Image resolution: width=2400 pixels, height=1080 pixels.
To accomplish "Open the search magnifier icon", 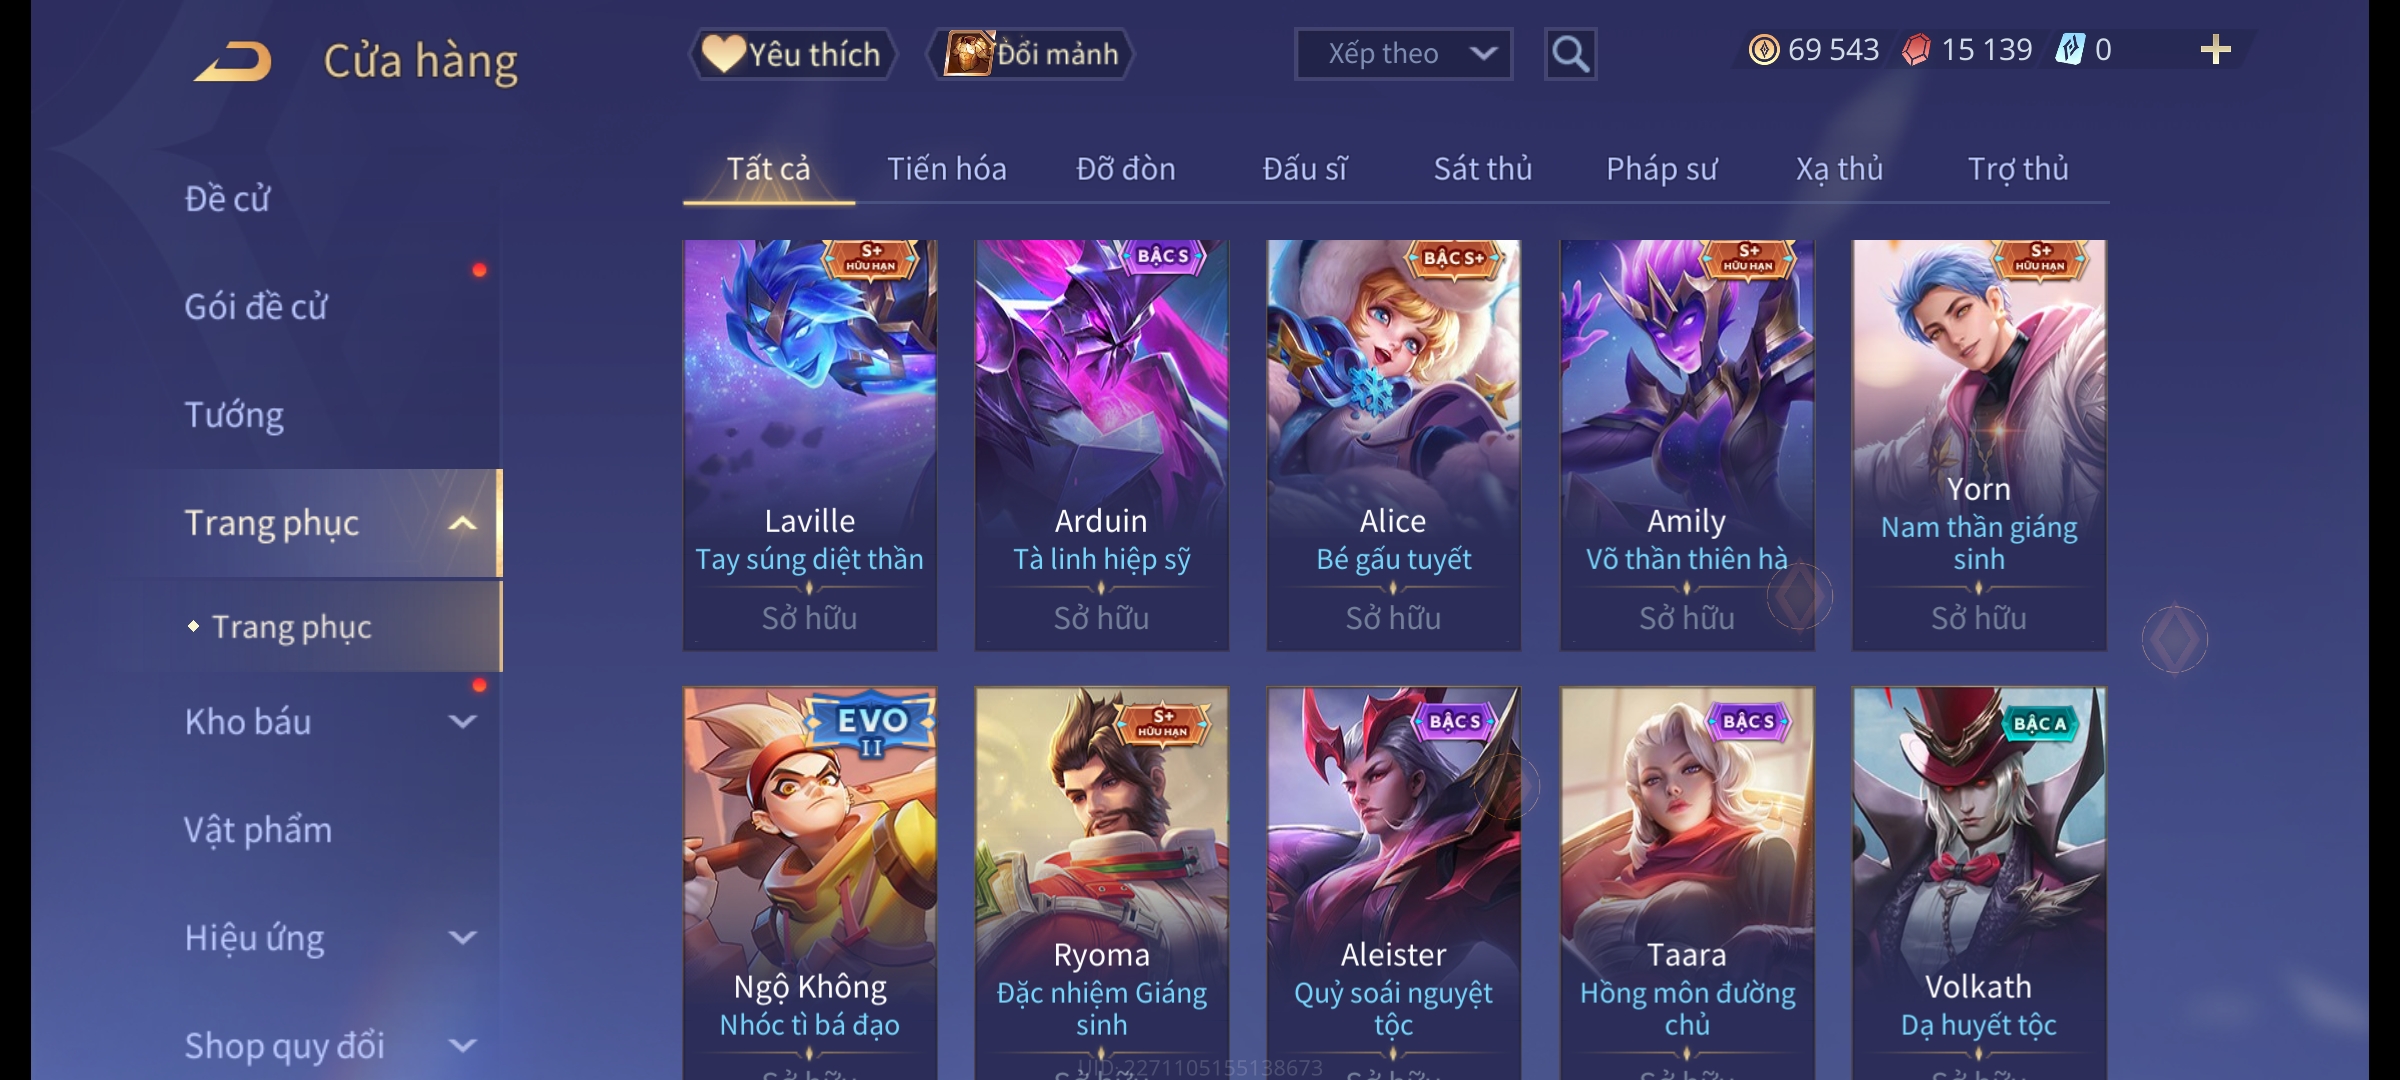I will click(1570, 54).
